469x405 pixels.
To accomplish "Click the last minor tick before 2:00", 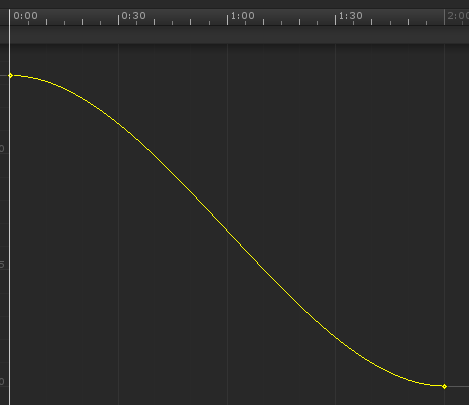I will (x=426, y=23).
